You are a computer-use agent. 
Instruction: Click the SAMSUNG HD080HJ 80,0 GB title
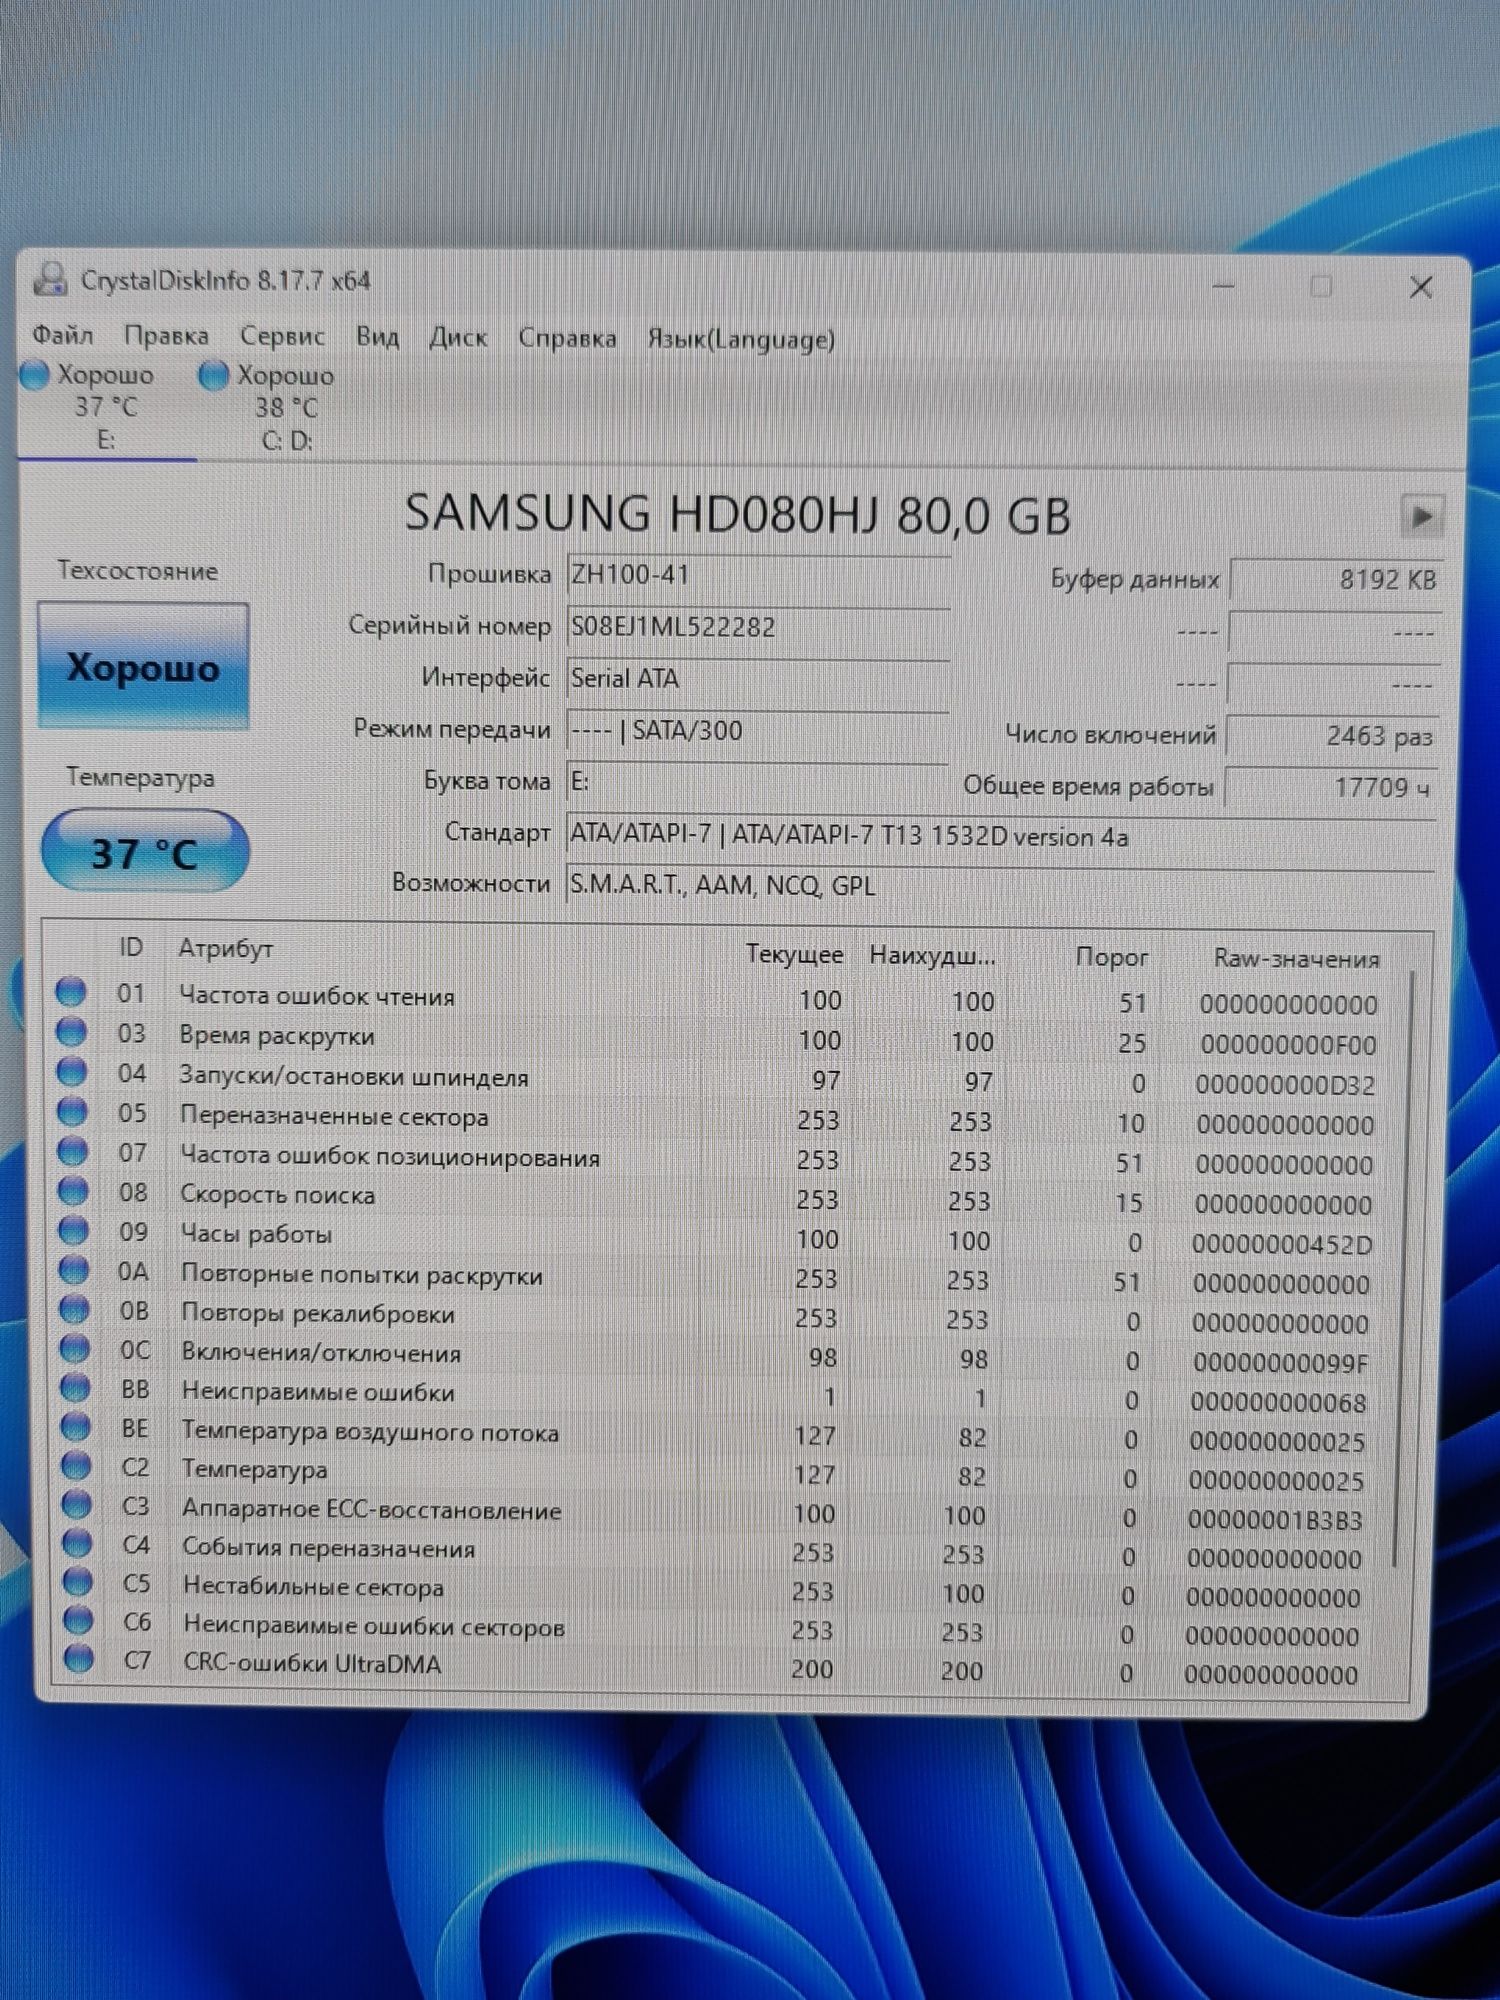[x=737, y=514]
